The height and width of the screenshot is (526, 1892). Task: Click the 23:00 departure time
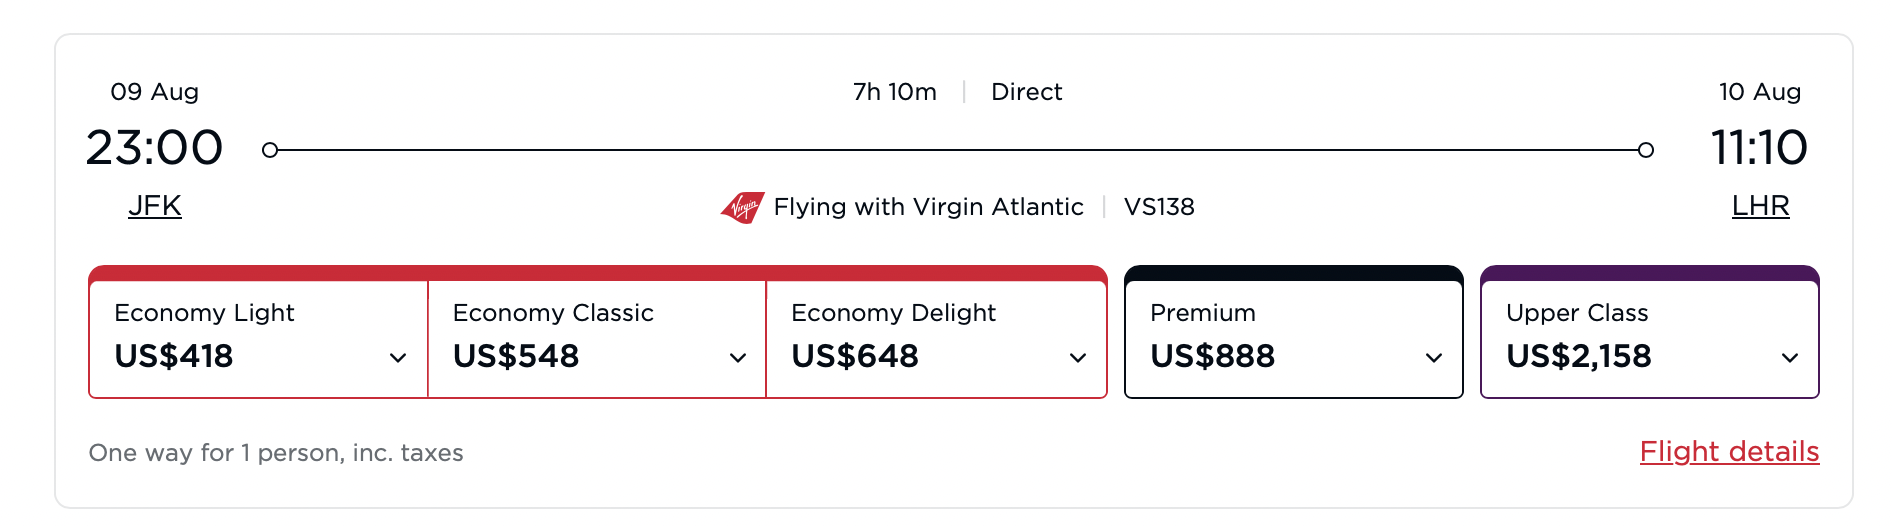click(x=154, y=148)
